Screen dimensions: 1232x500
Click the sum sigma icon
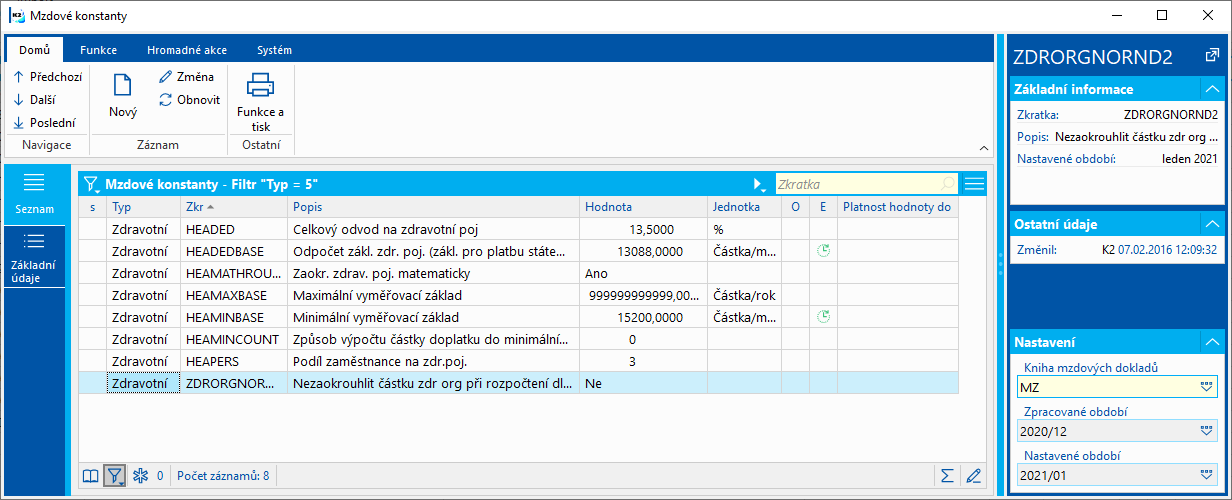click(x=947, y=476)
